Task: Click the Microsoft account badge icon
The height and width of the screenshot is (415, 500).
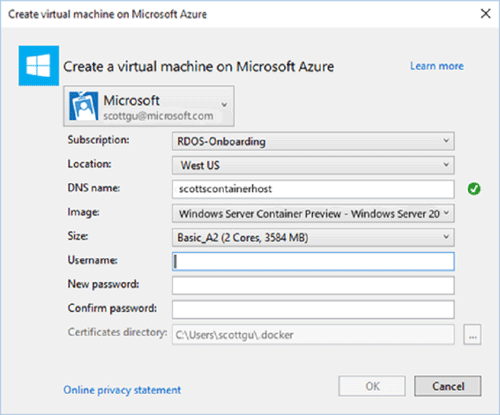Action: 83,106
